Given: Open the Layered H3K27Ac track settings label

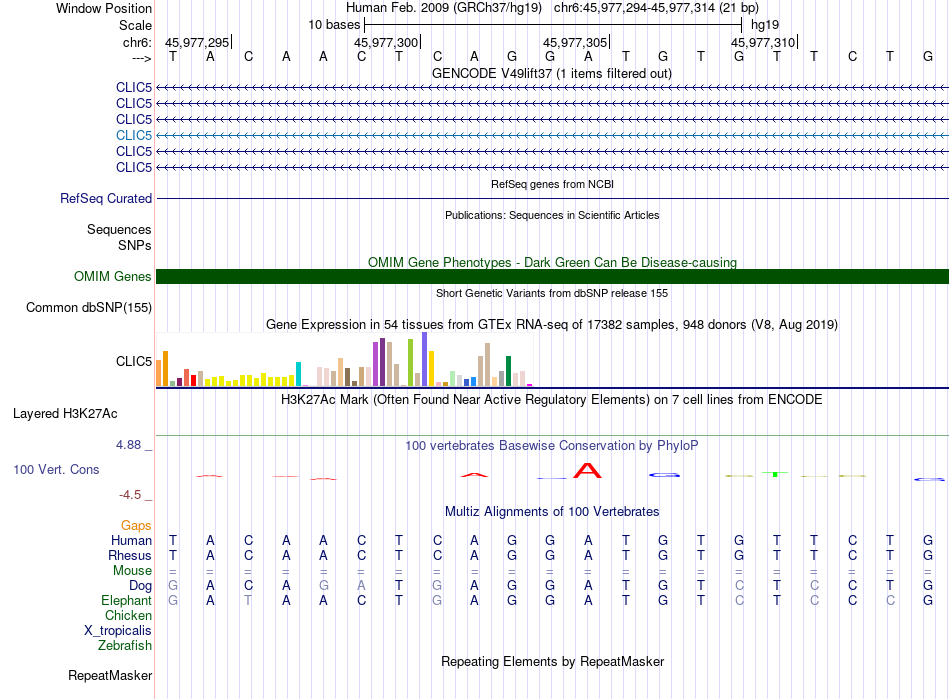Looking at the screenshot, I should point(65,412).
